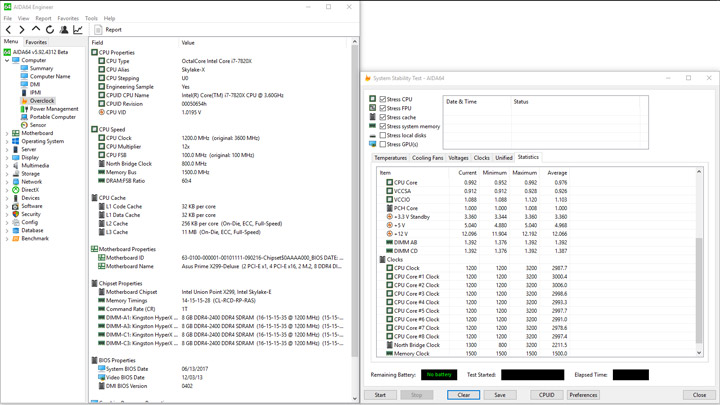The image size is (720, 405).
Task: Click the Preferences button
Action: (x=583, y=395)
